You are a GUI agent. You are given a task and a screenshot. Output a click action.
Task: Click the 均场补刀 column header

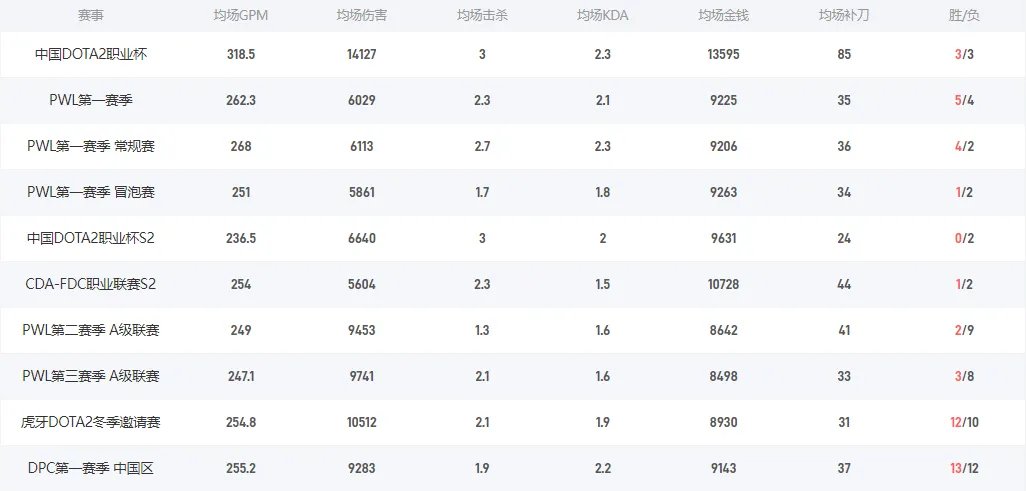click(x=844, y=16)
